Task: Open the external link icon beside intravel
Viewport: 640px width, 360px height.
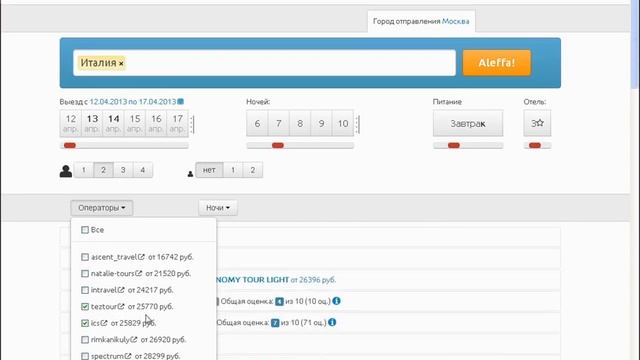Action: (121, 290)
